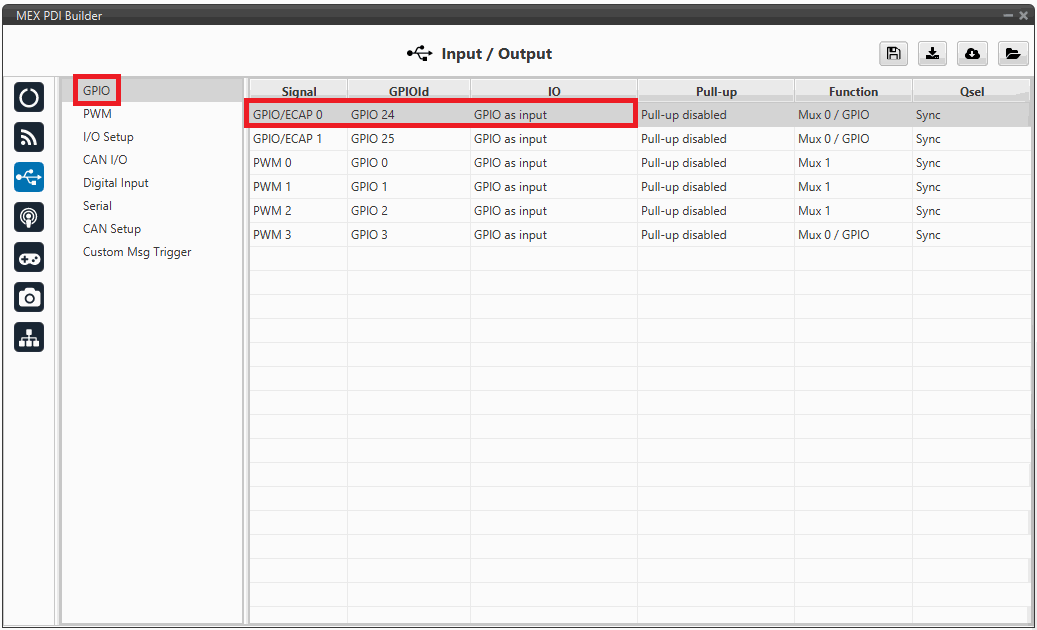The width and height of the screenshot is (1037, 630).
Task: Select the PWM 2 signal row cell
Action: coord(296,211)
